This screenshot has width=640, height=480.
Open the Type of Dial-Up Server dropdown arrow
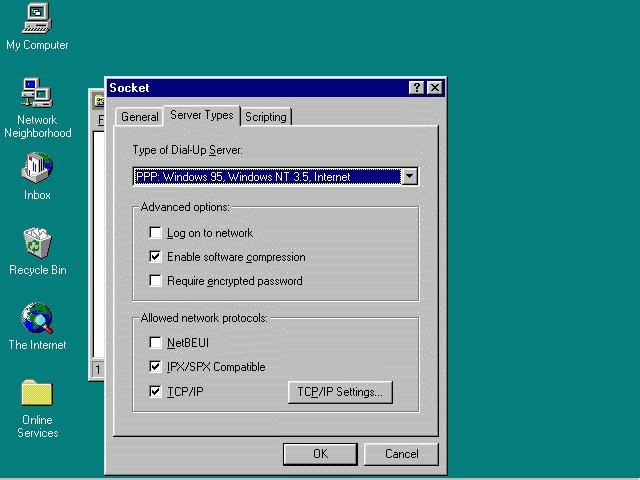tap(409, 177)
